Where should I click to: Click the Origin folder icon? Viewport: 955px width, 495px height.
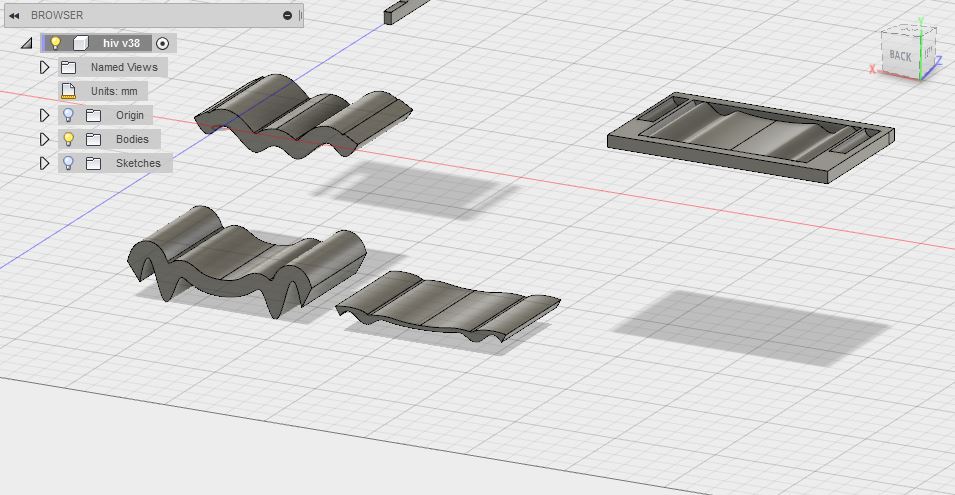93,115
